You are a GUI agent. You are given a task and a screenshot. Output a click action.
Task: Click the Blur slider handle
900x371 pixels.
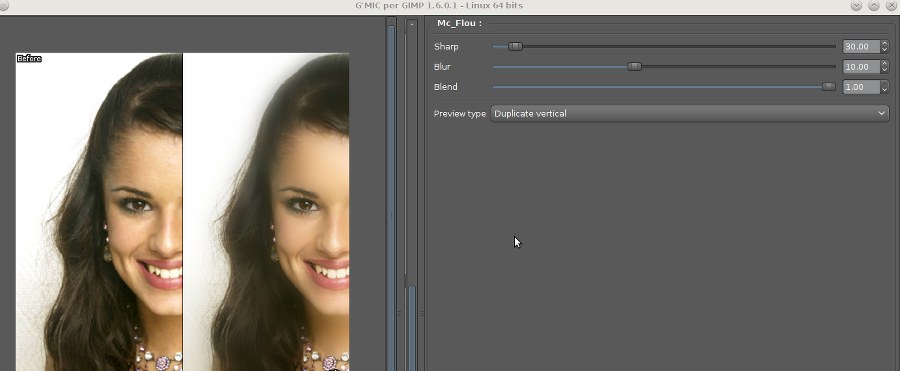coord(634,67)
